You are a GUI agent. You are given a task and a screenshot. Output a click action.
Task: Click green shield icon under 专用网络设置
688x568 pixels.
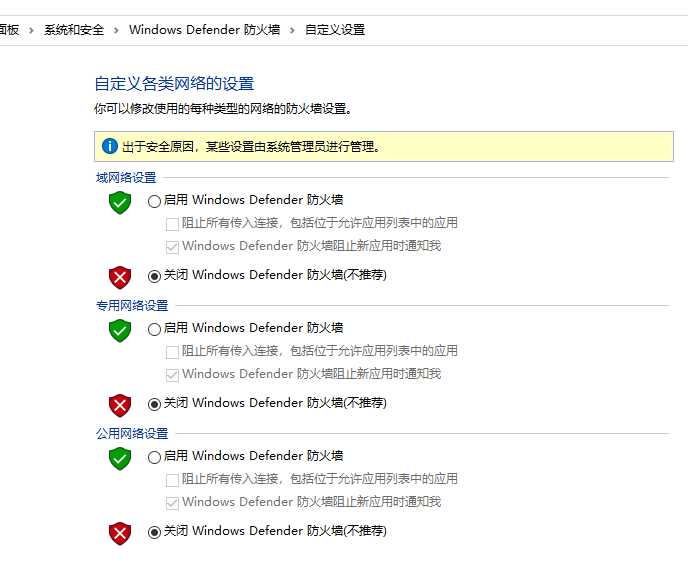(x=120, y=331)
